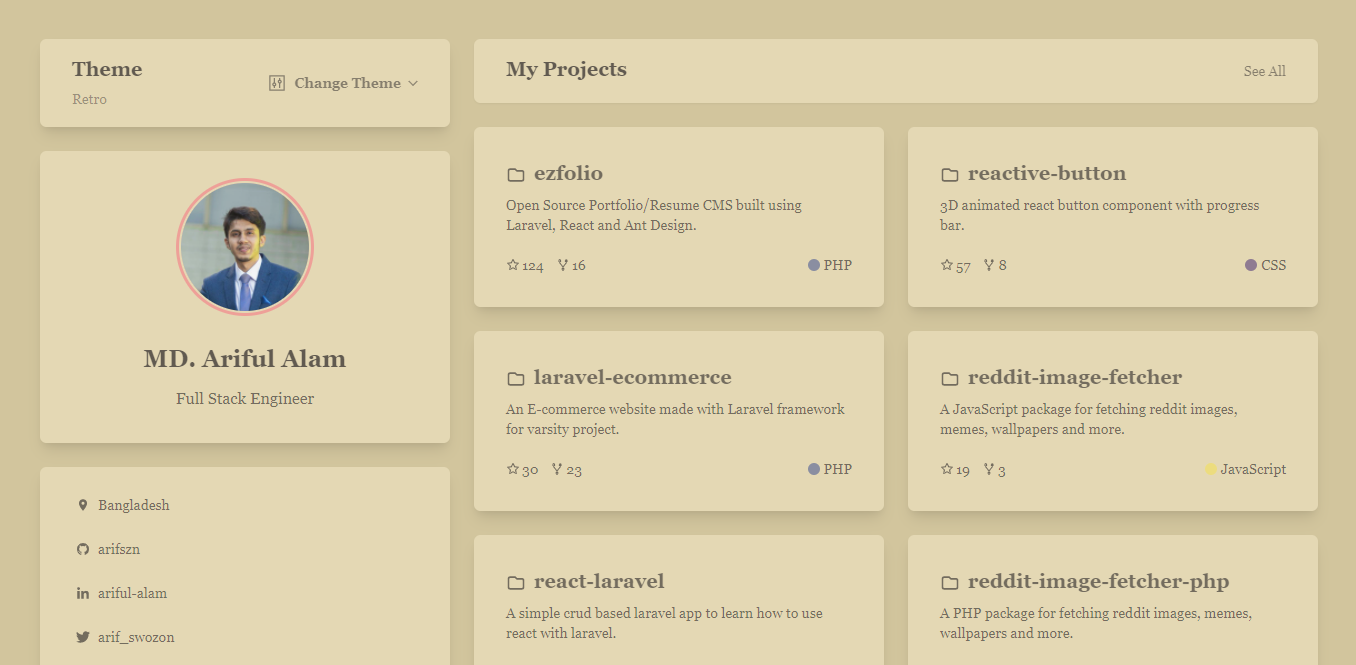
Task: Click the Twitter icon next to arif_swozon
Action: click(x=83, y=637)
